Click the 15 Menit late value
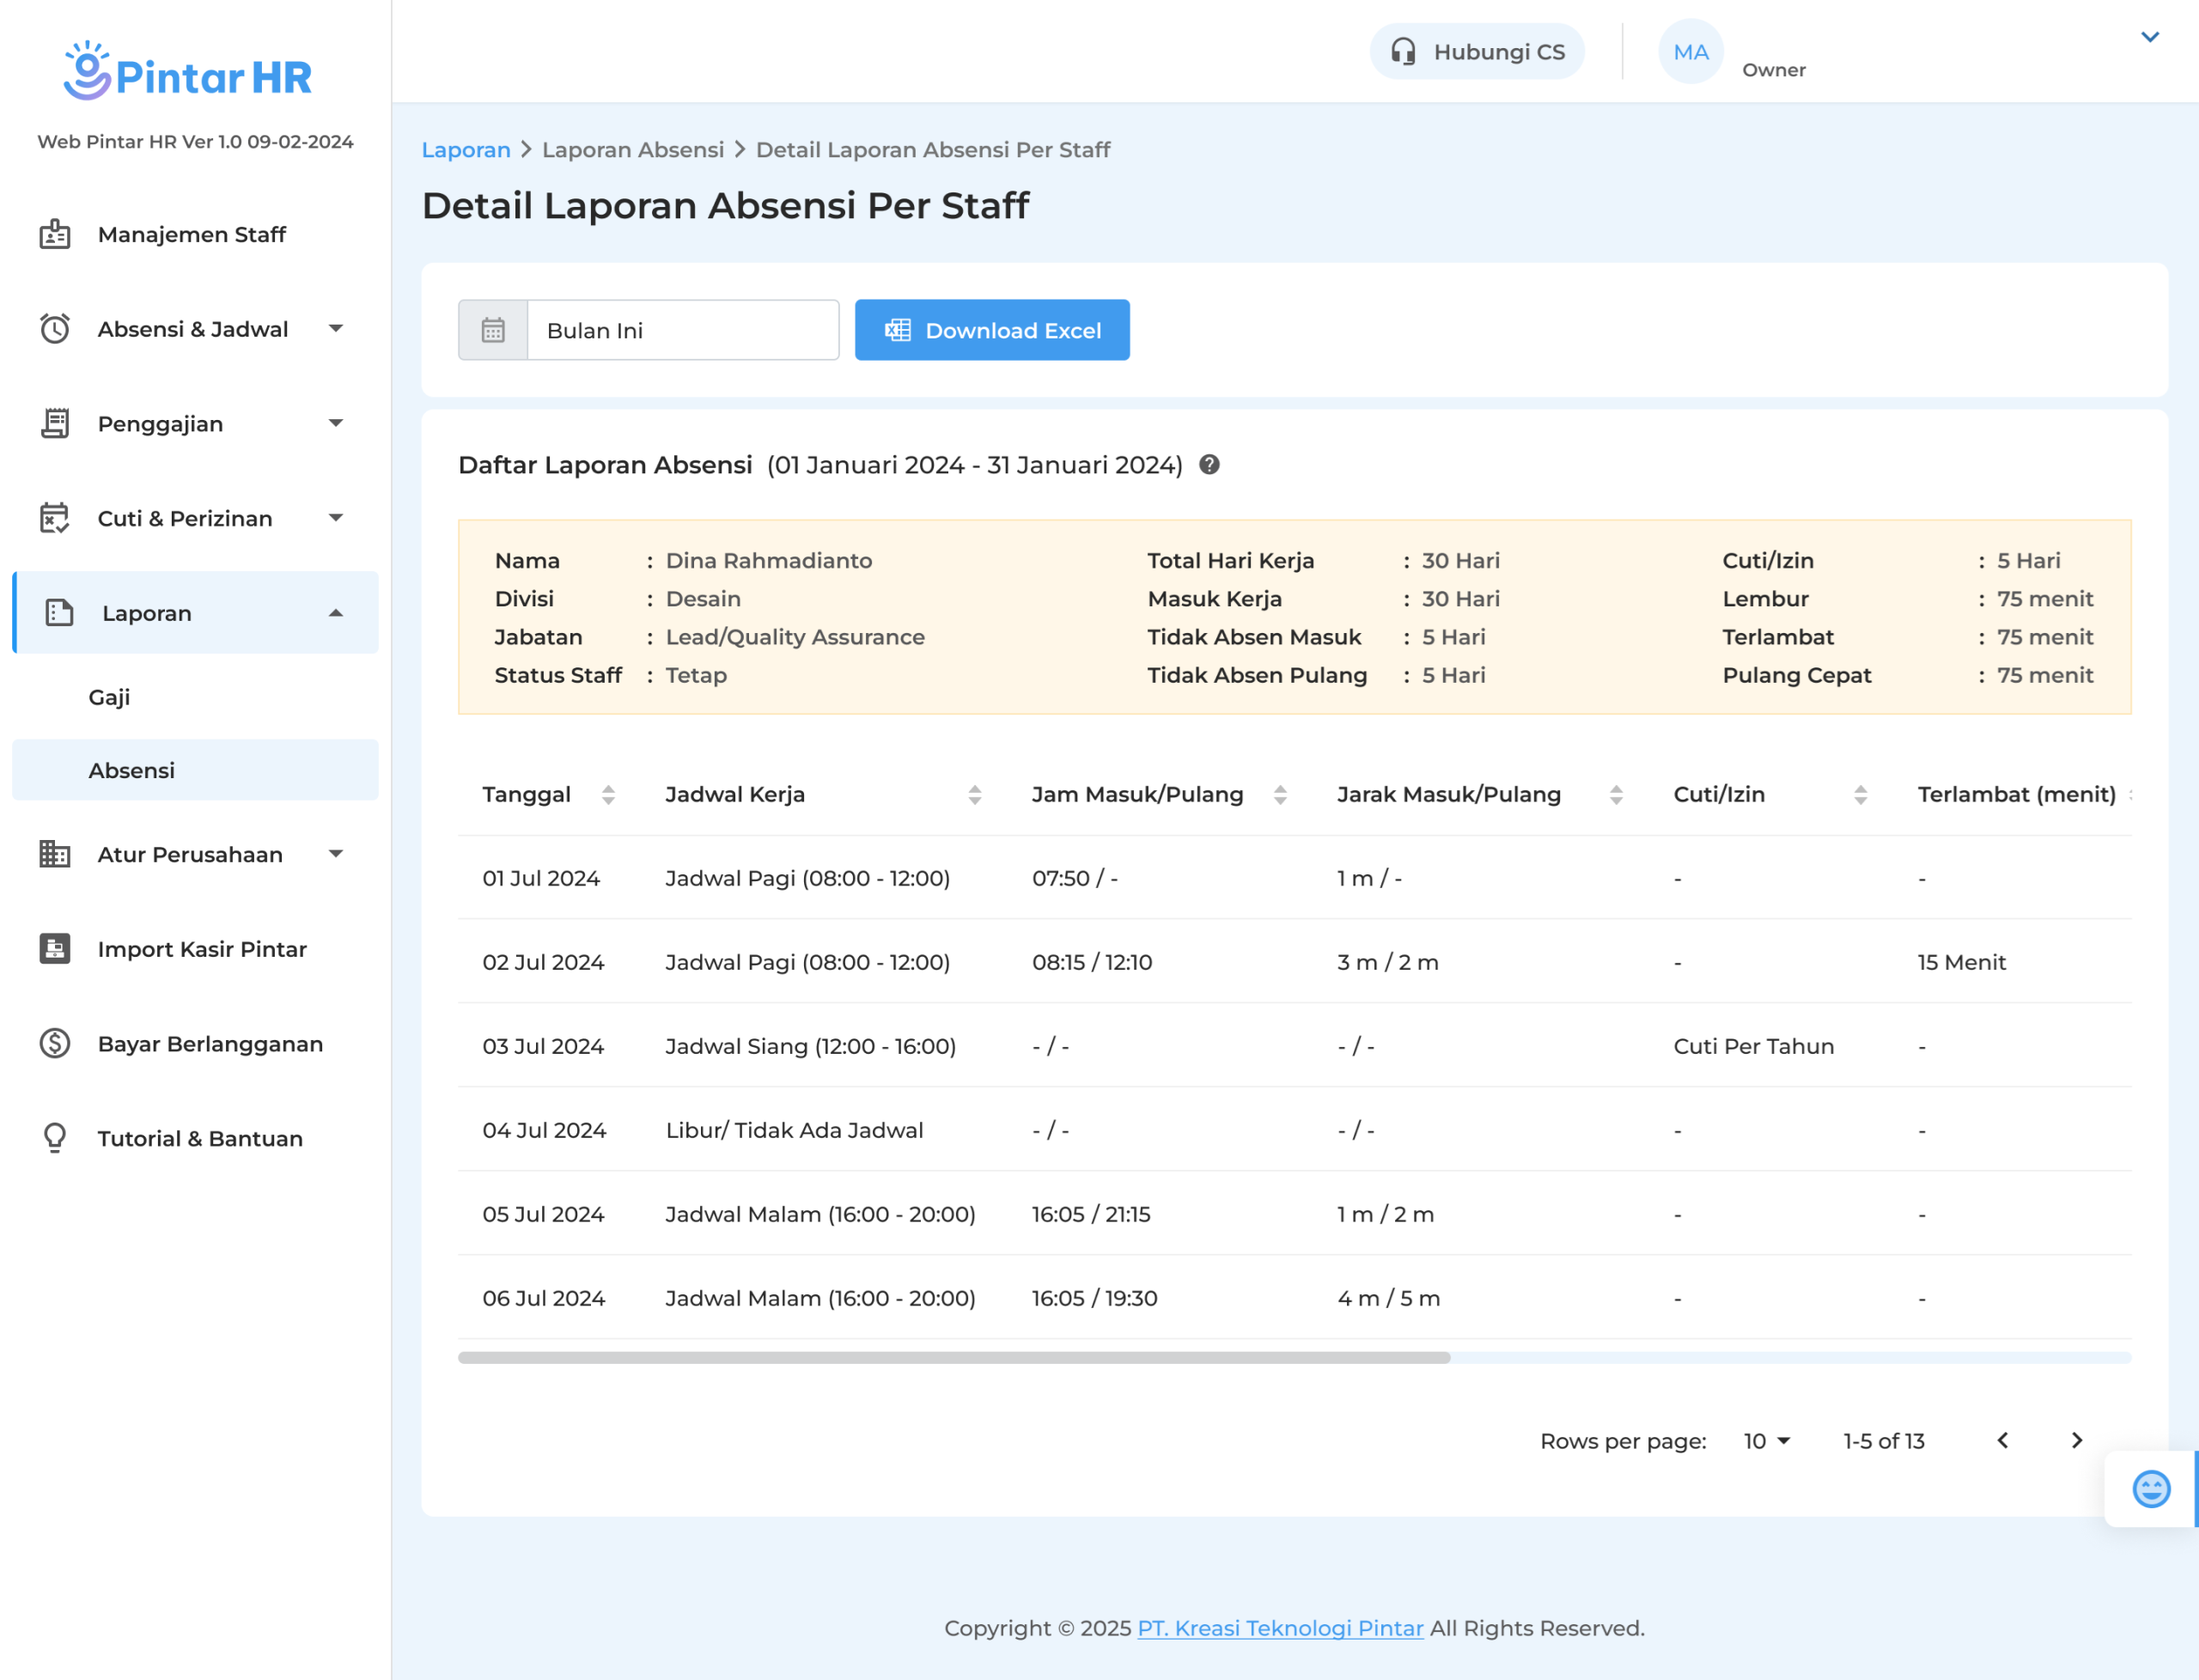2199x1680 pixels. click(1961, 962)
